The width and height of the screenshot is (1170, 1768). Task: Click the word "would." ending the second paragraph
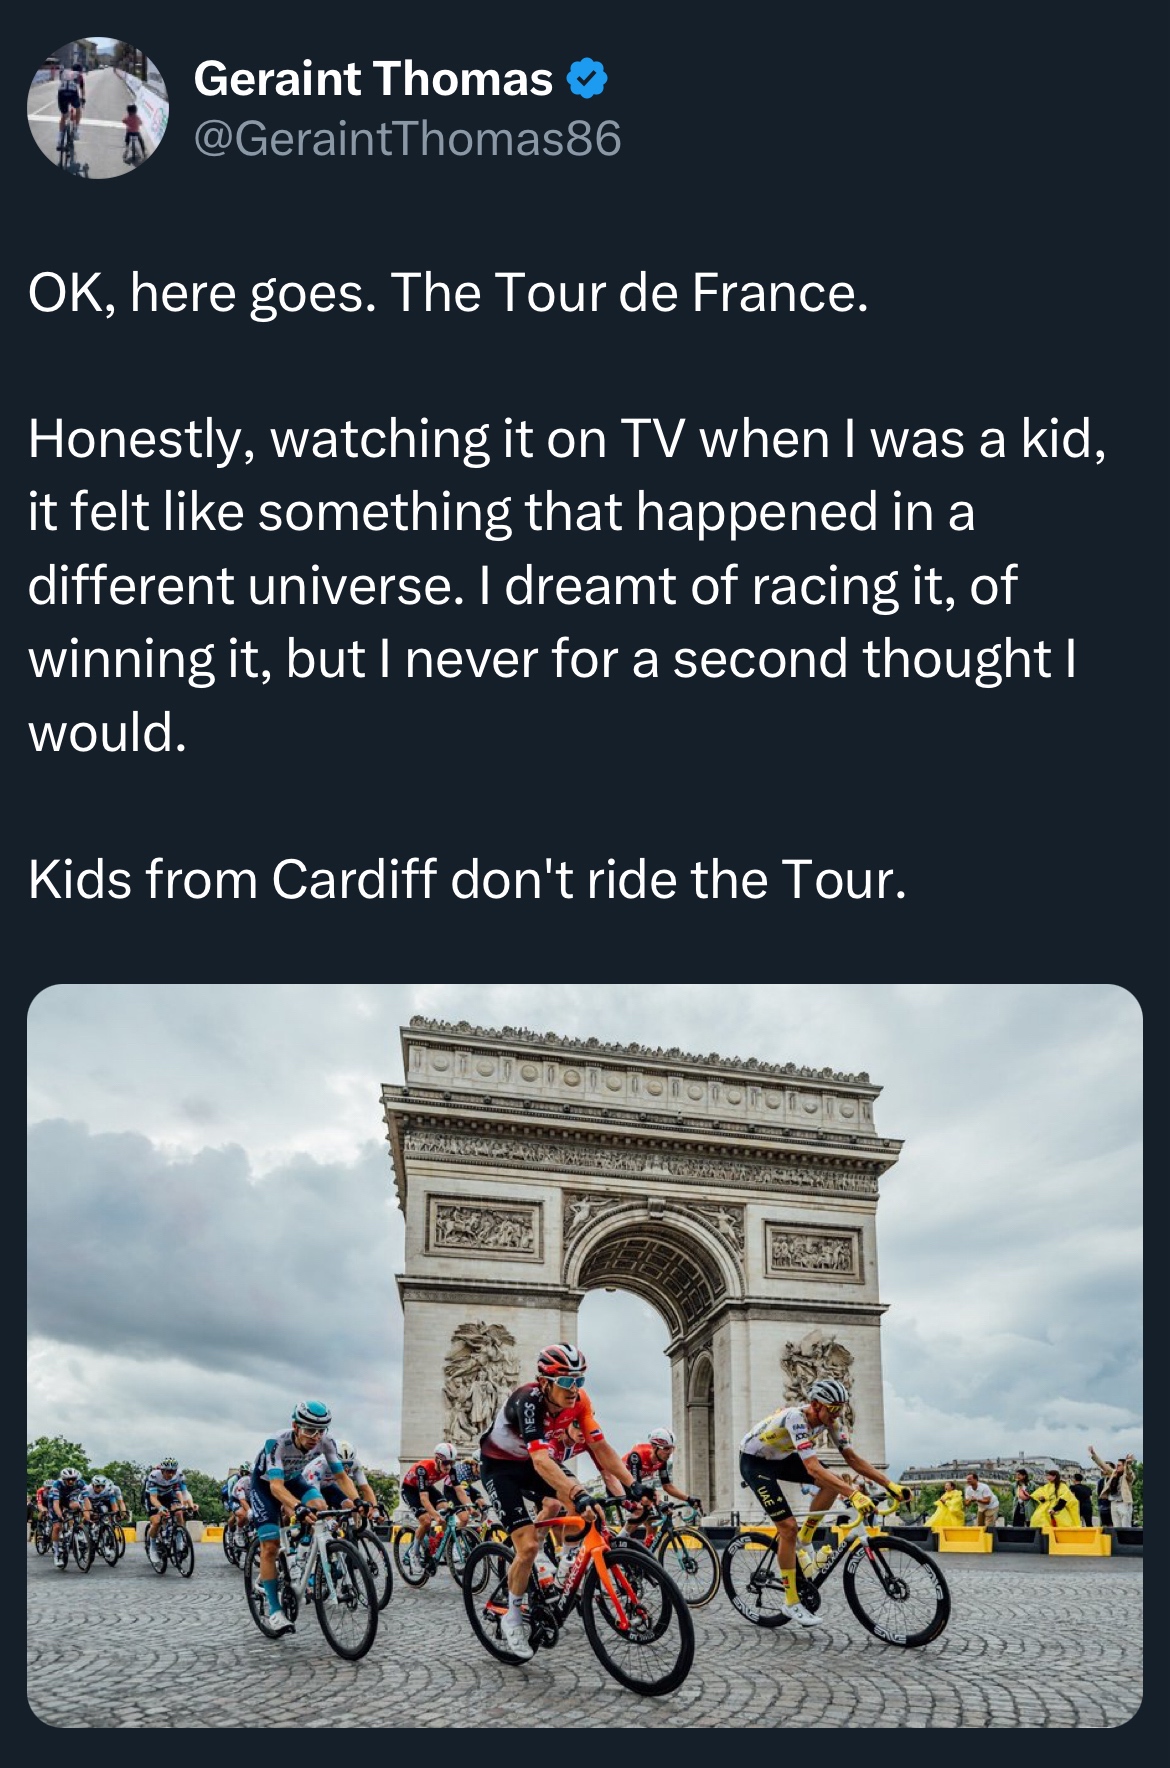(x=107, y=733)
